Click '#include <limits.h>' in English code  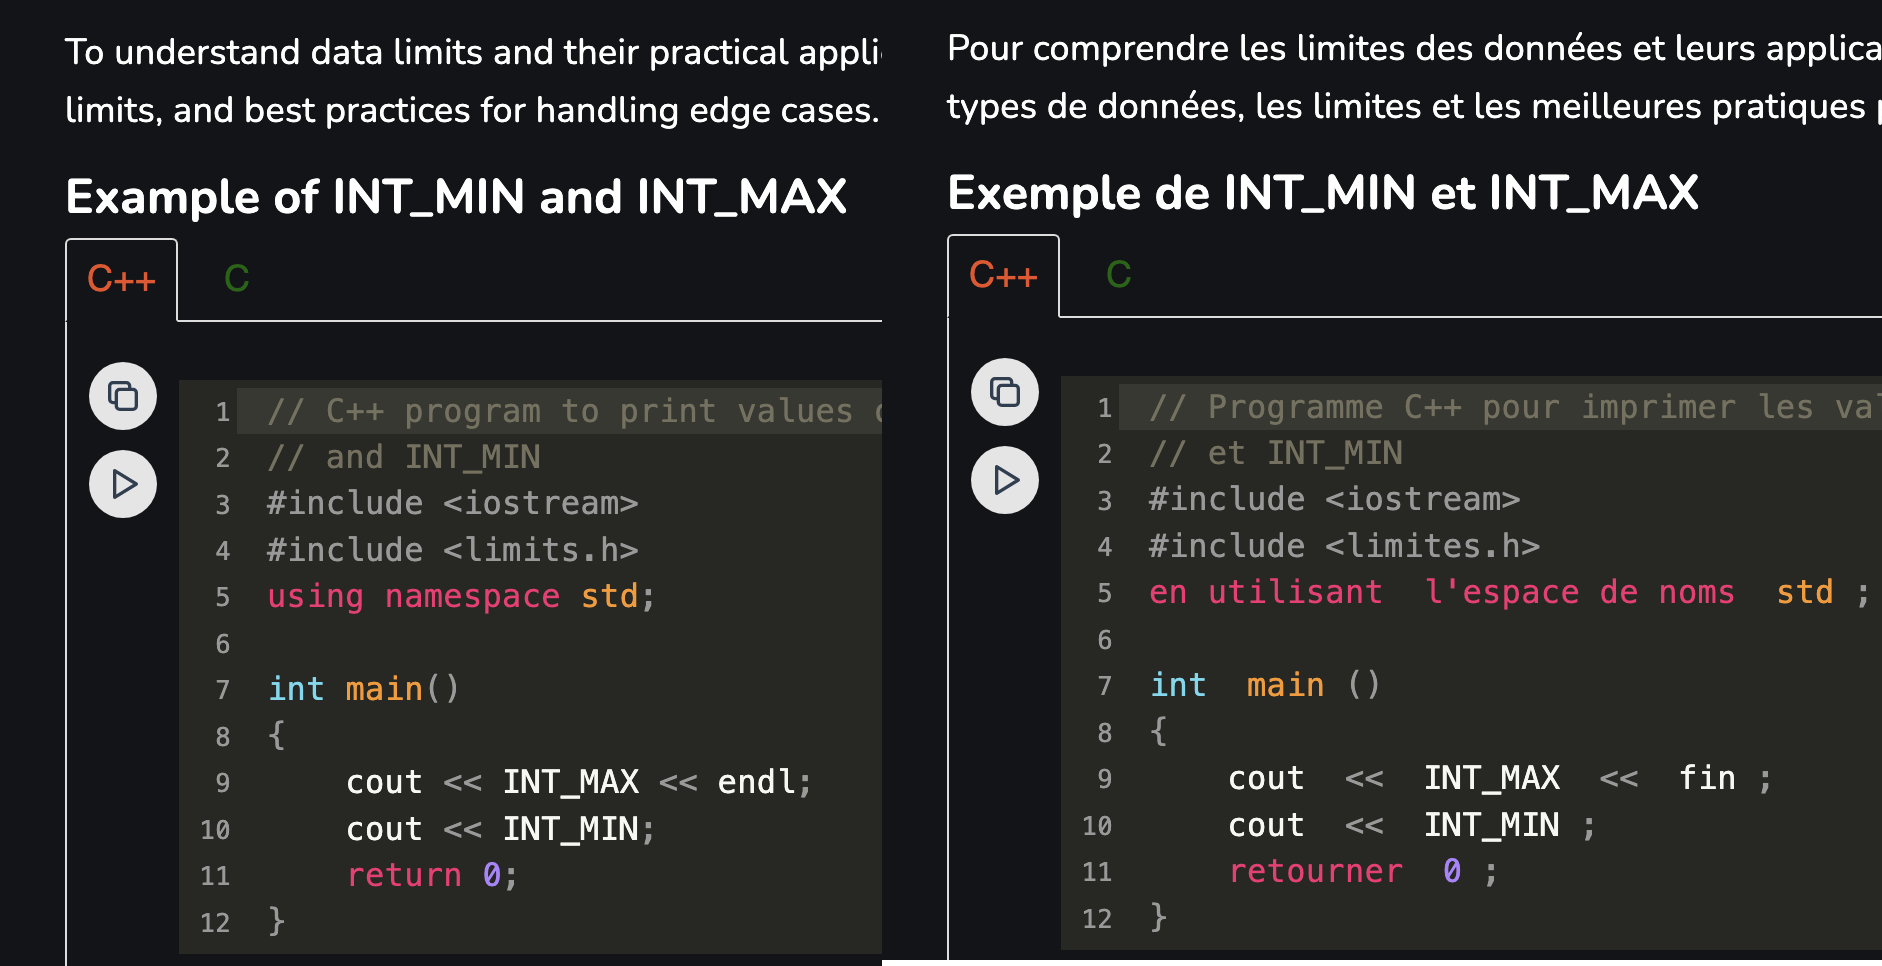point(452,550)
